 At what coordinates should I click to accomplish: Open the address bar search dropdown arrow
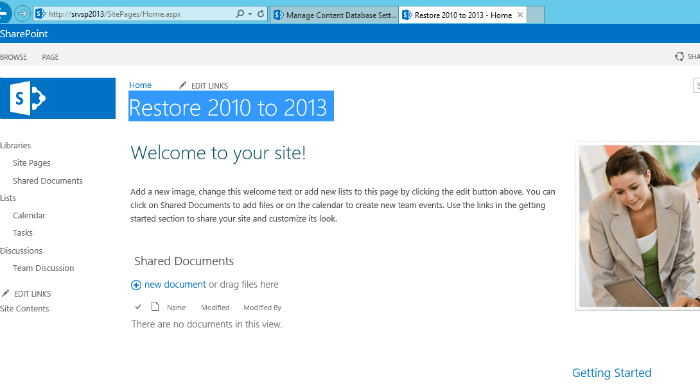click(250, 14)
